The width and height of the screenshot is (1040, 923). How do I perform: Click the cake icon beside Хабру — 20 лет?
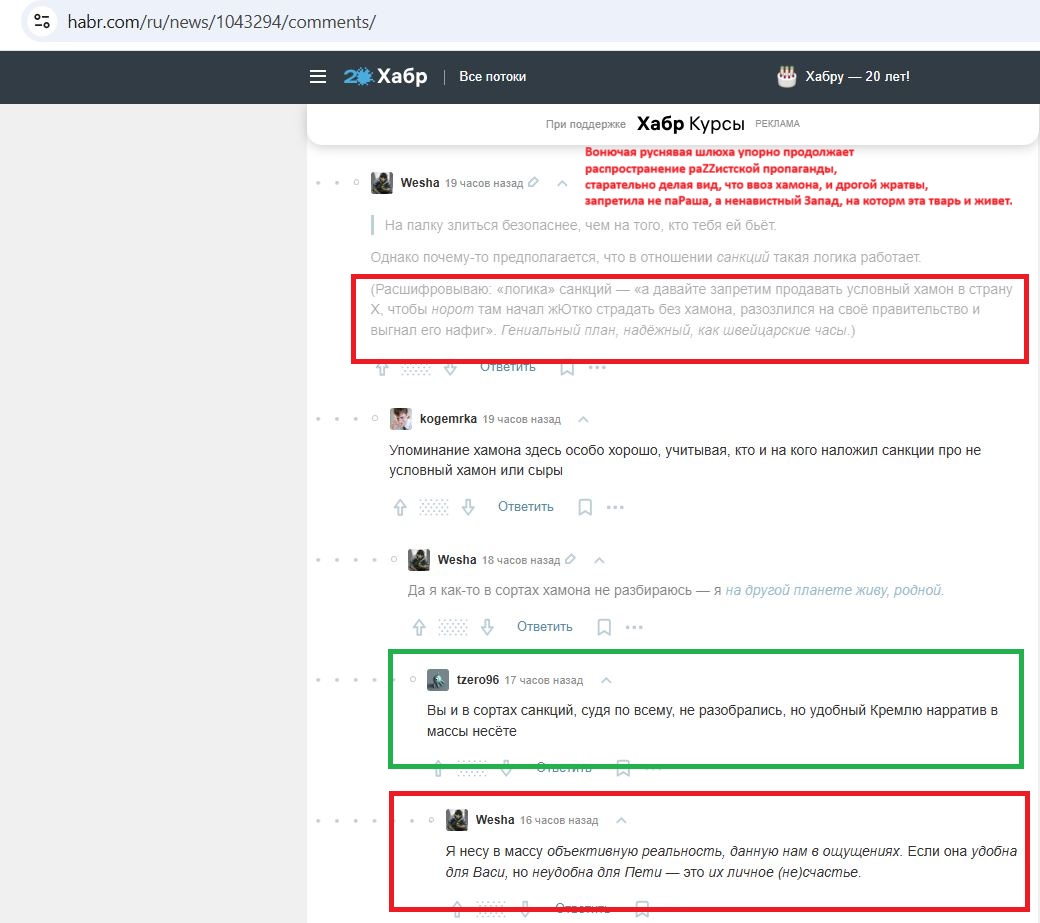click(787, 77)
